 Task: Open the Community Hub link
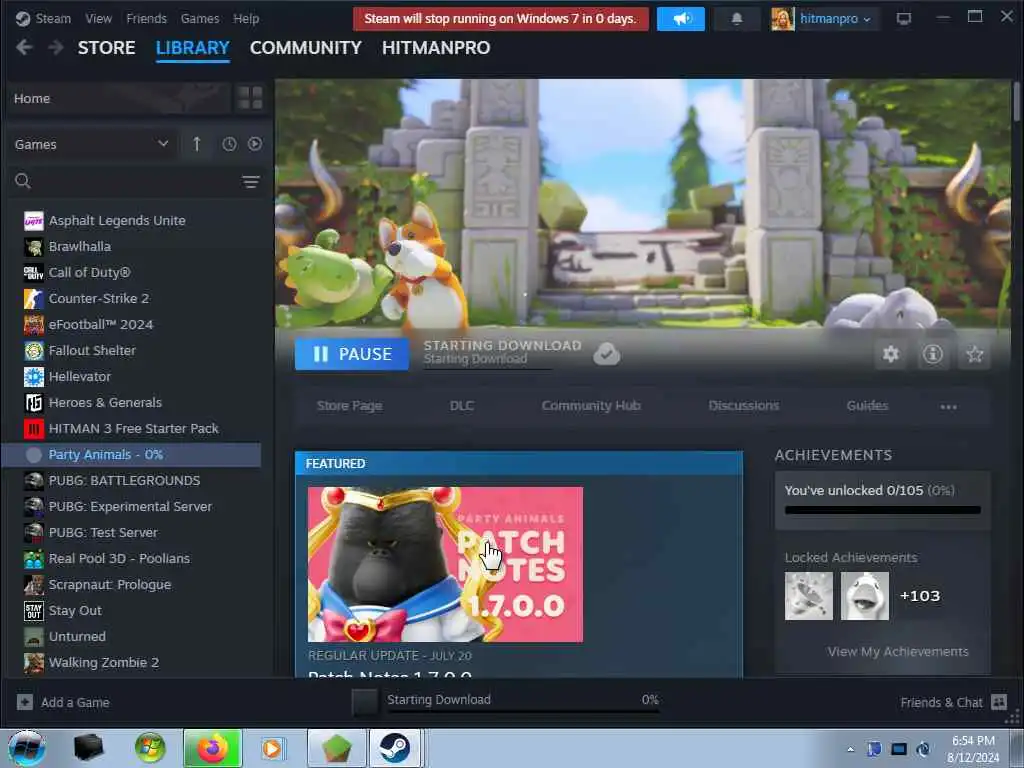[591, 406]
